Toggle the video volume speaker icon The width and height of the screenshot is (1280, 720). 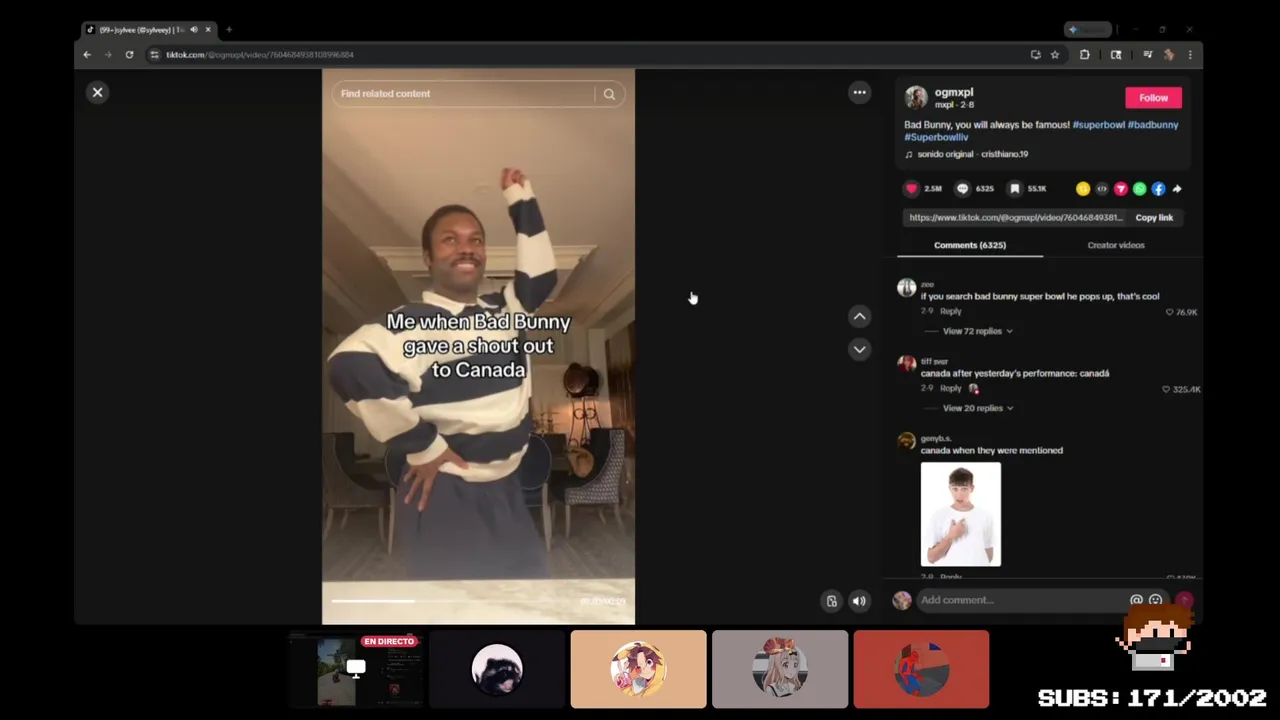(859, 601)
